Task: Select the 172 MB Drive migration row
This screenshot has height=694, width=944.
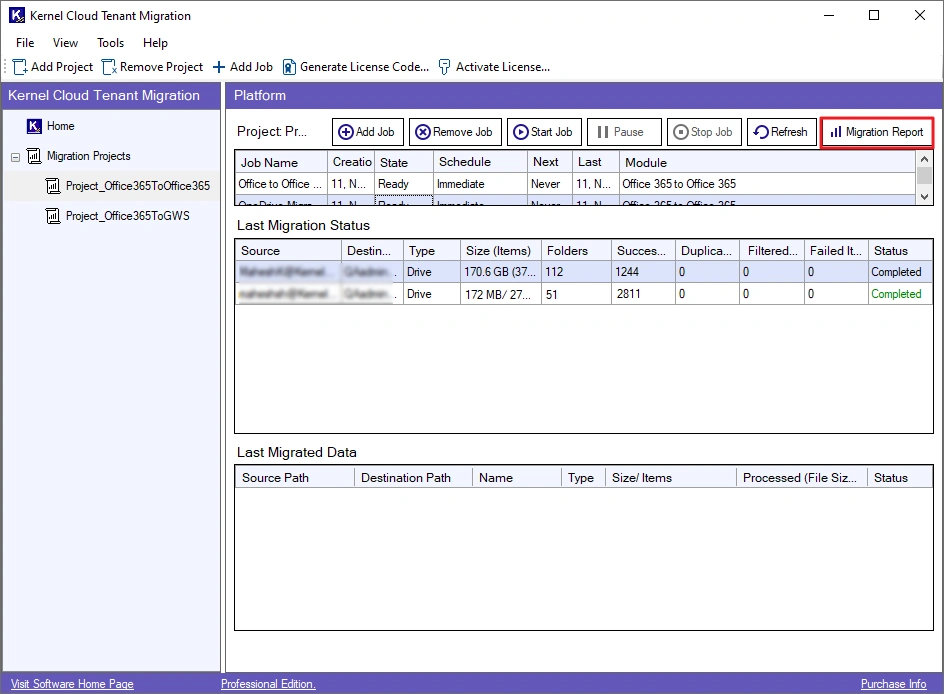Action: (x=500, y=294)
